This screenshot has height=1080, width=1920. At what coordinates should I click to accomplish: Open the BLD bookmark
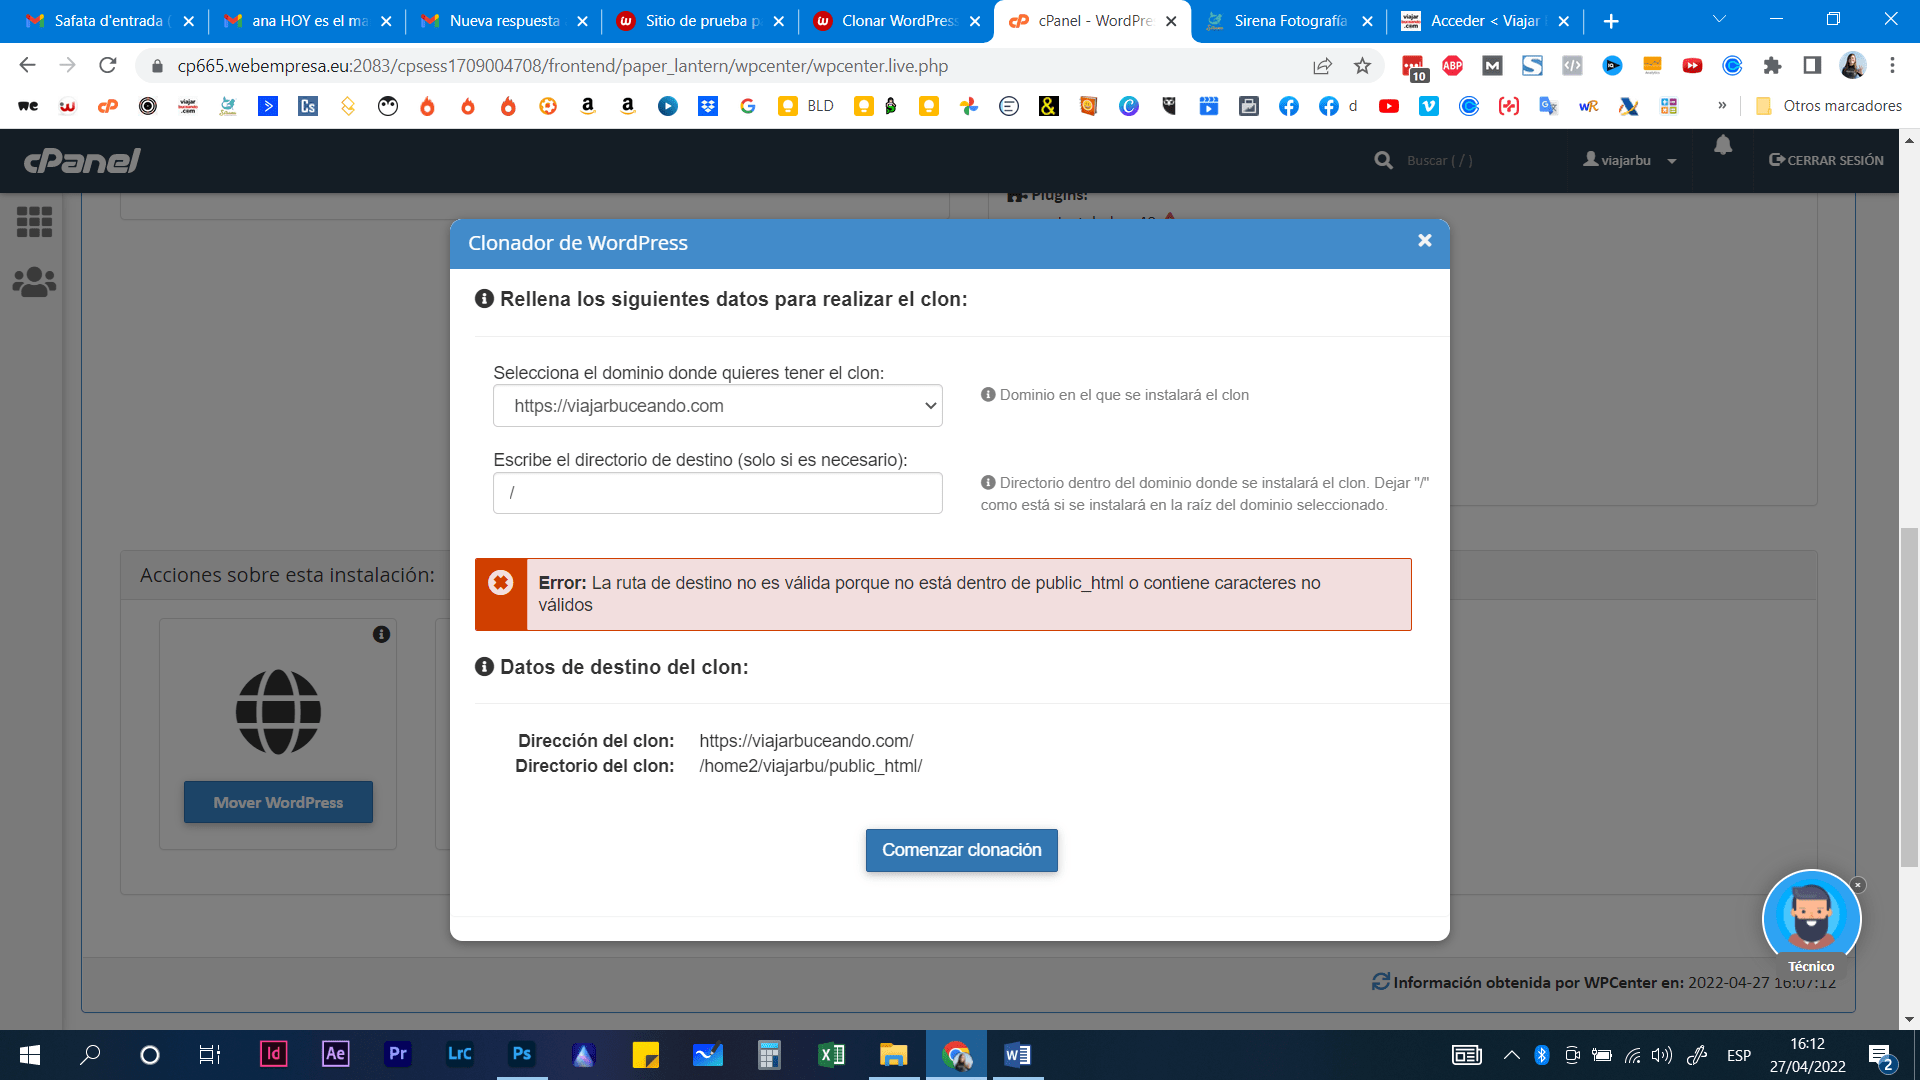click(x=807, y=106)
